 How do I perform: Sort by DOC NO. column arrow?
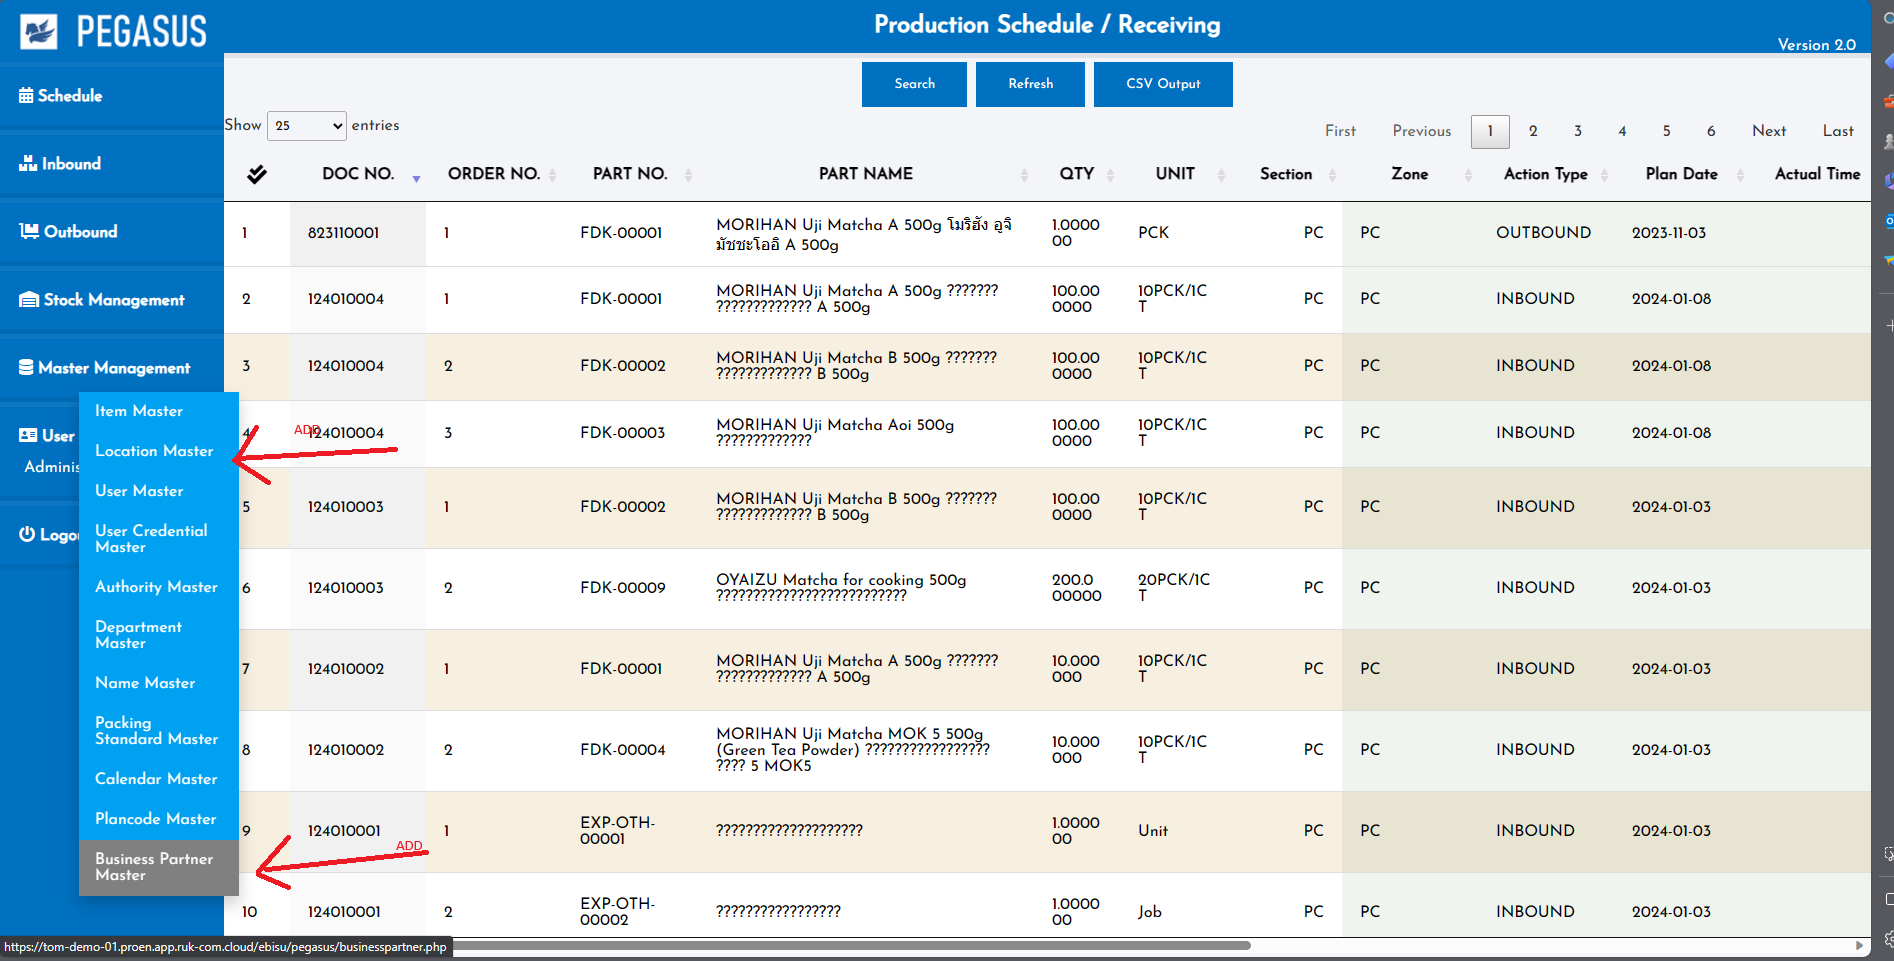(416, 177)
